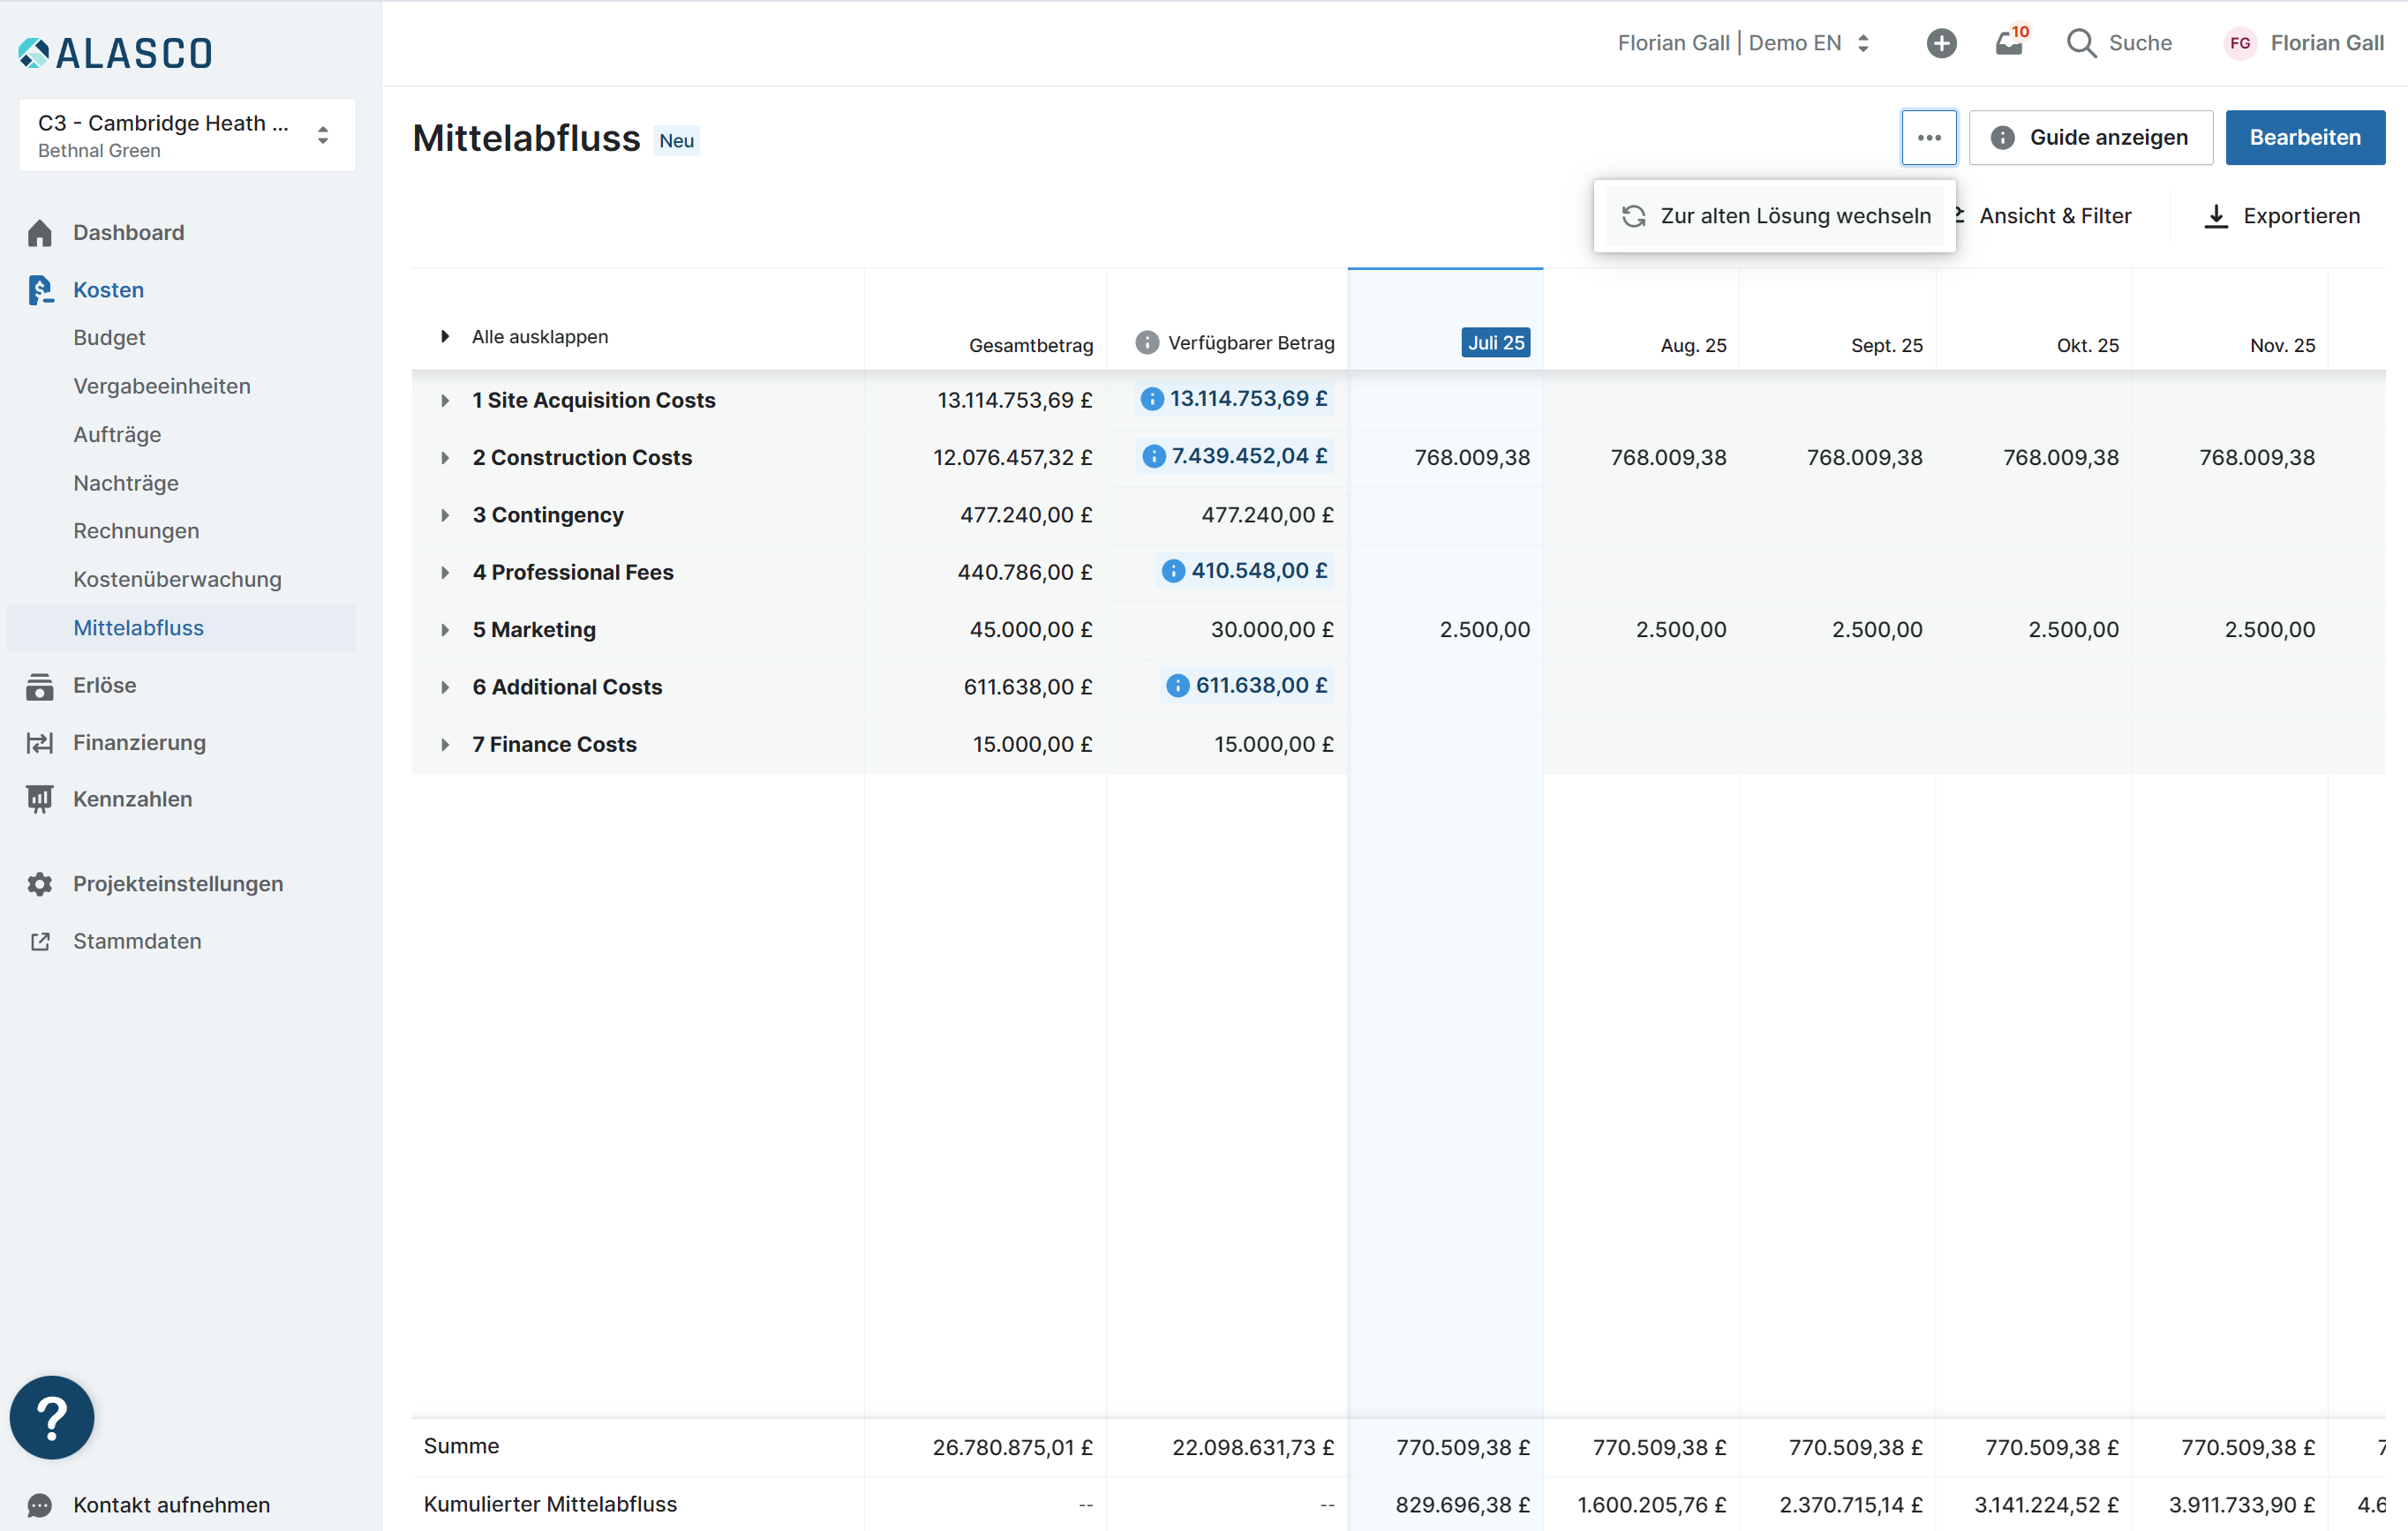This screenshot has width=2408, height=1531.
Task: Click info icon beside Verfügbarer Betrag header
Action: tap(1146, 343)
